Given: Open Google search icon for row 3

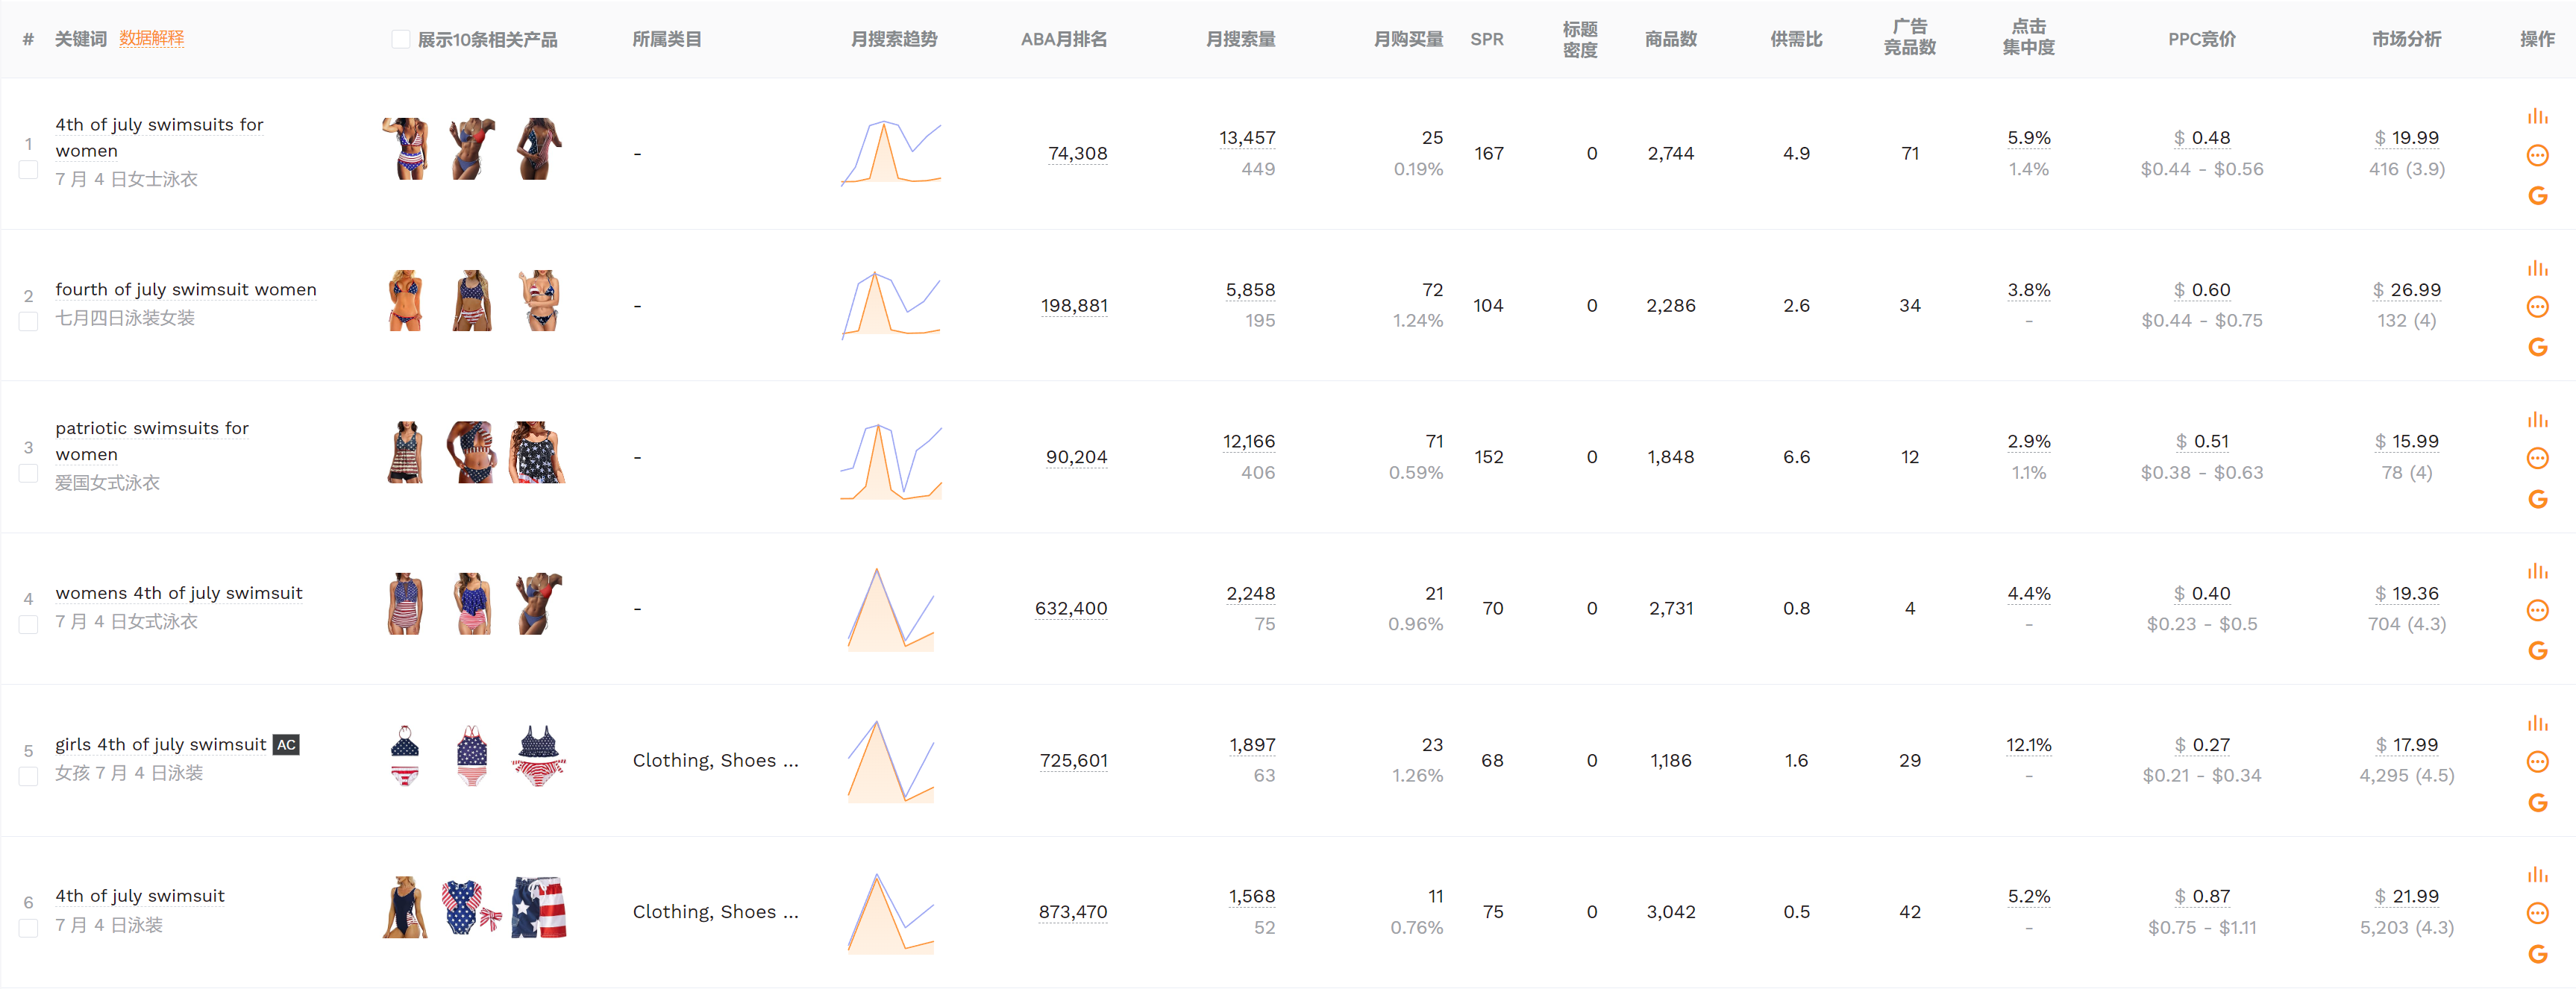Looking at the screenshot, I should tap(2537, 499).
